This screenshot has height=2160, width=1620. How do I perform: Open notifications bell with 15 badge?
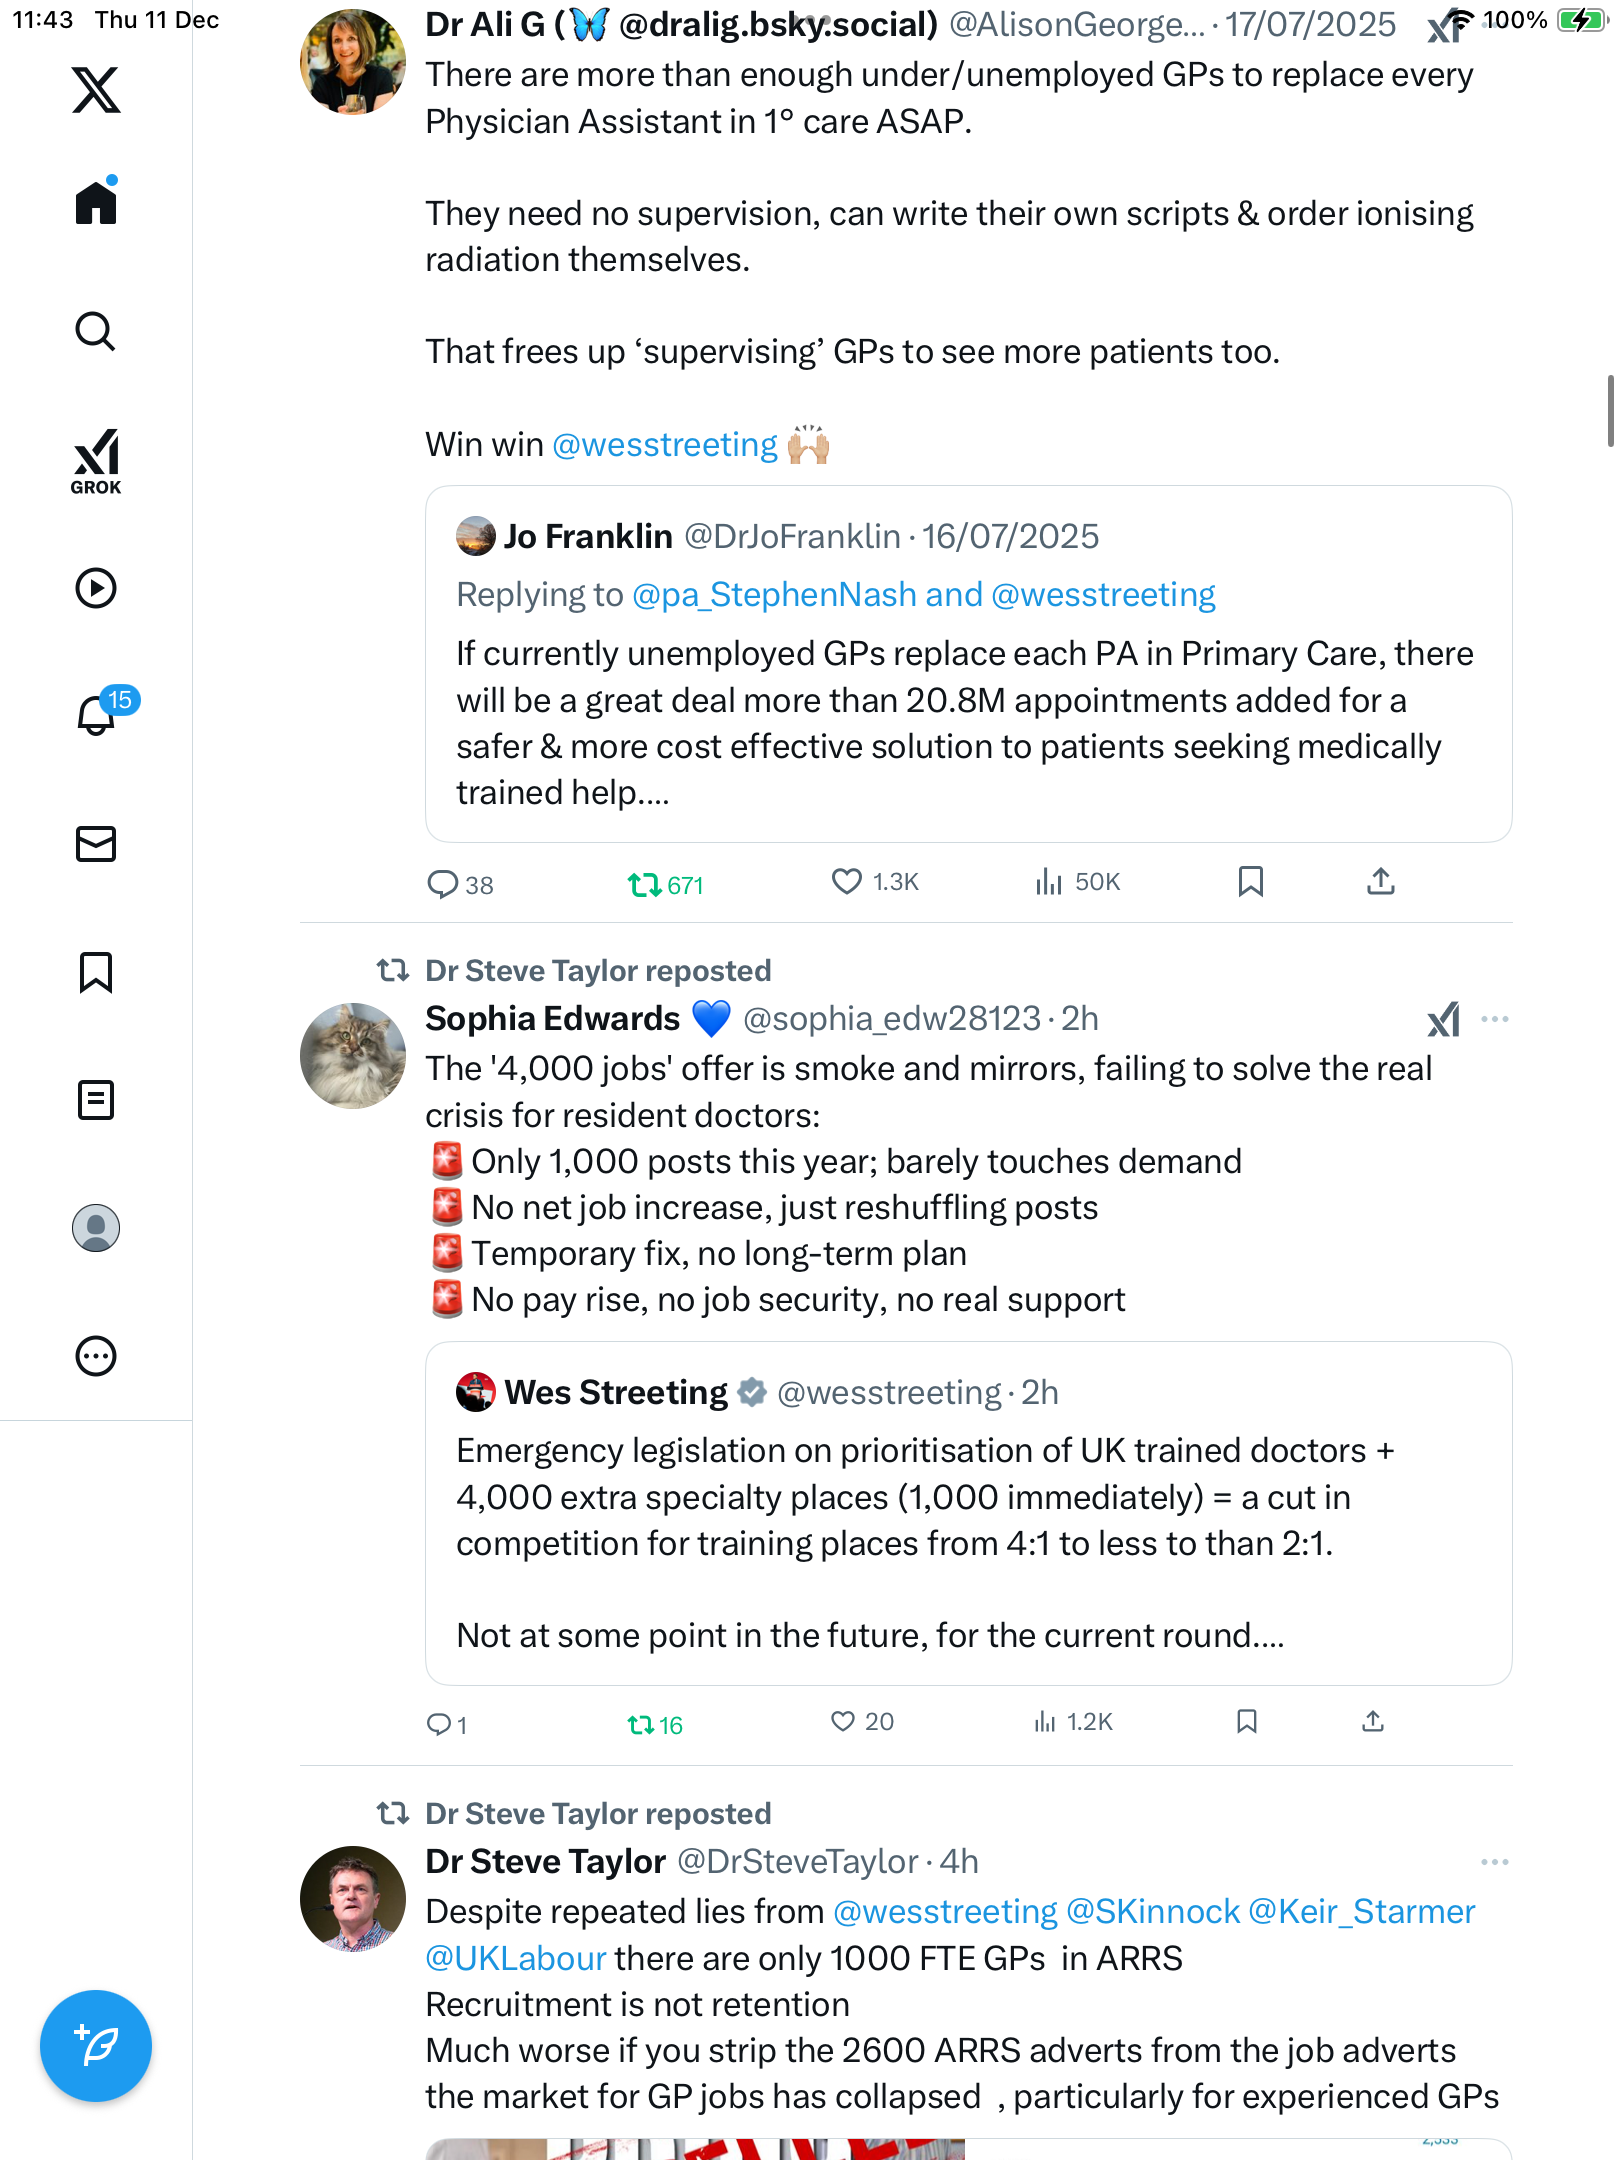(x=98, y=714)
